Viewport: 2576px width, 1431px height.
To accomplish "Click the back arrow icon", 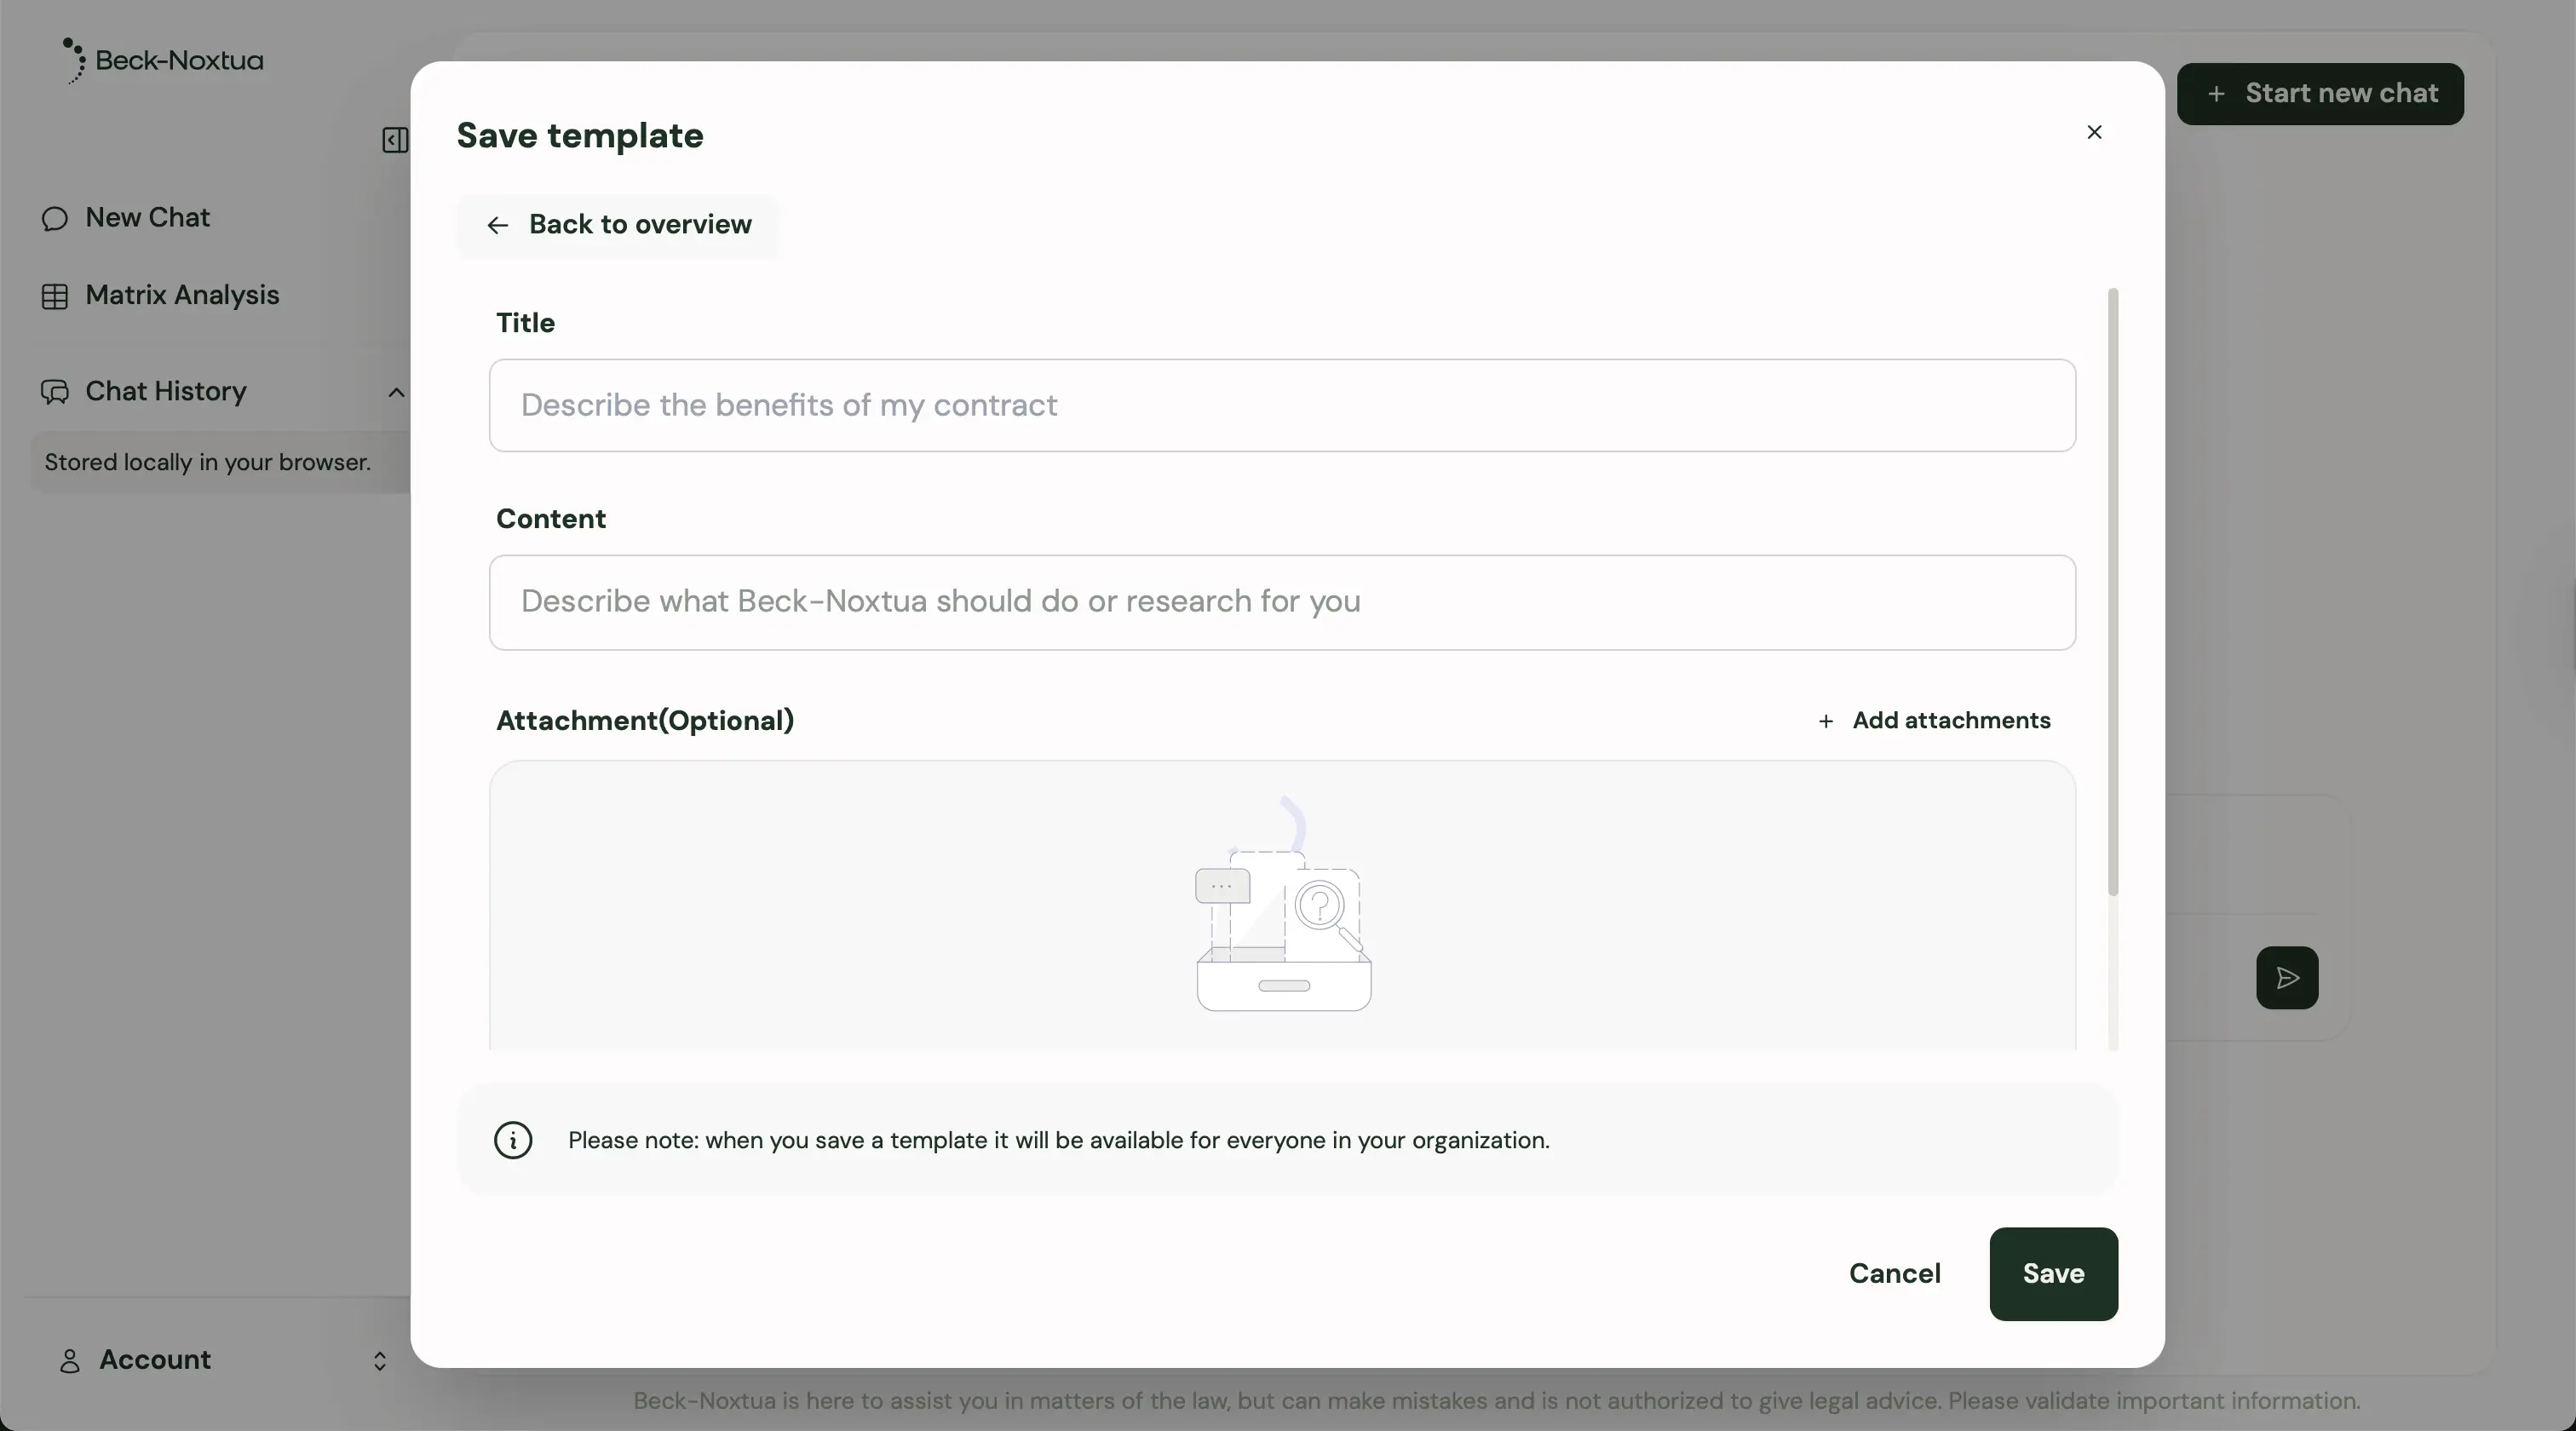I will pyautogui.click(x=497, y=225).
